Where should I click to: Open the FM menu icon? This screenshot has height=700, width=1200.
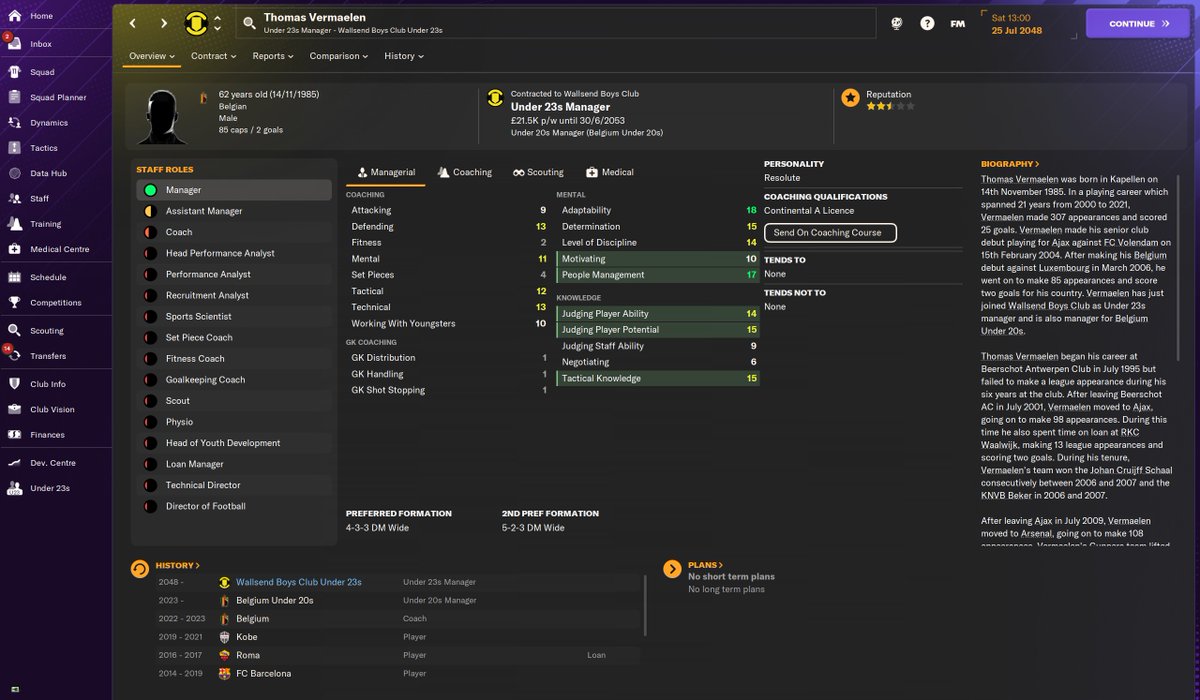coord(957,23)
